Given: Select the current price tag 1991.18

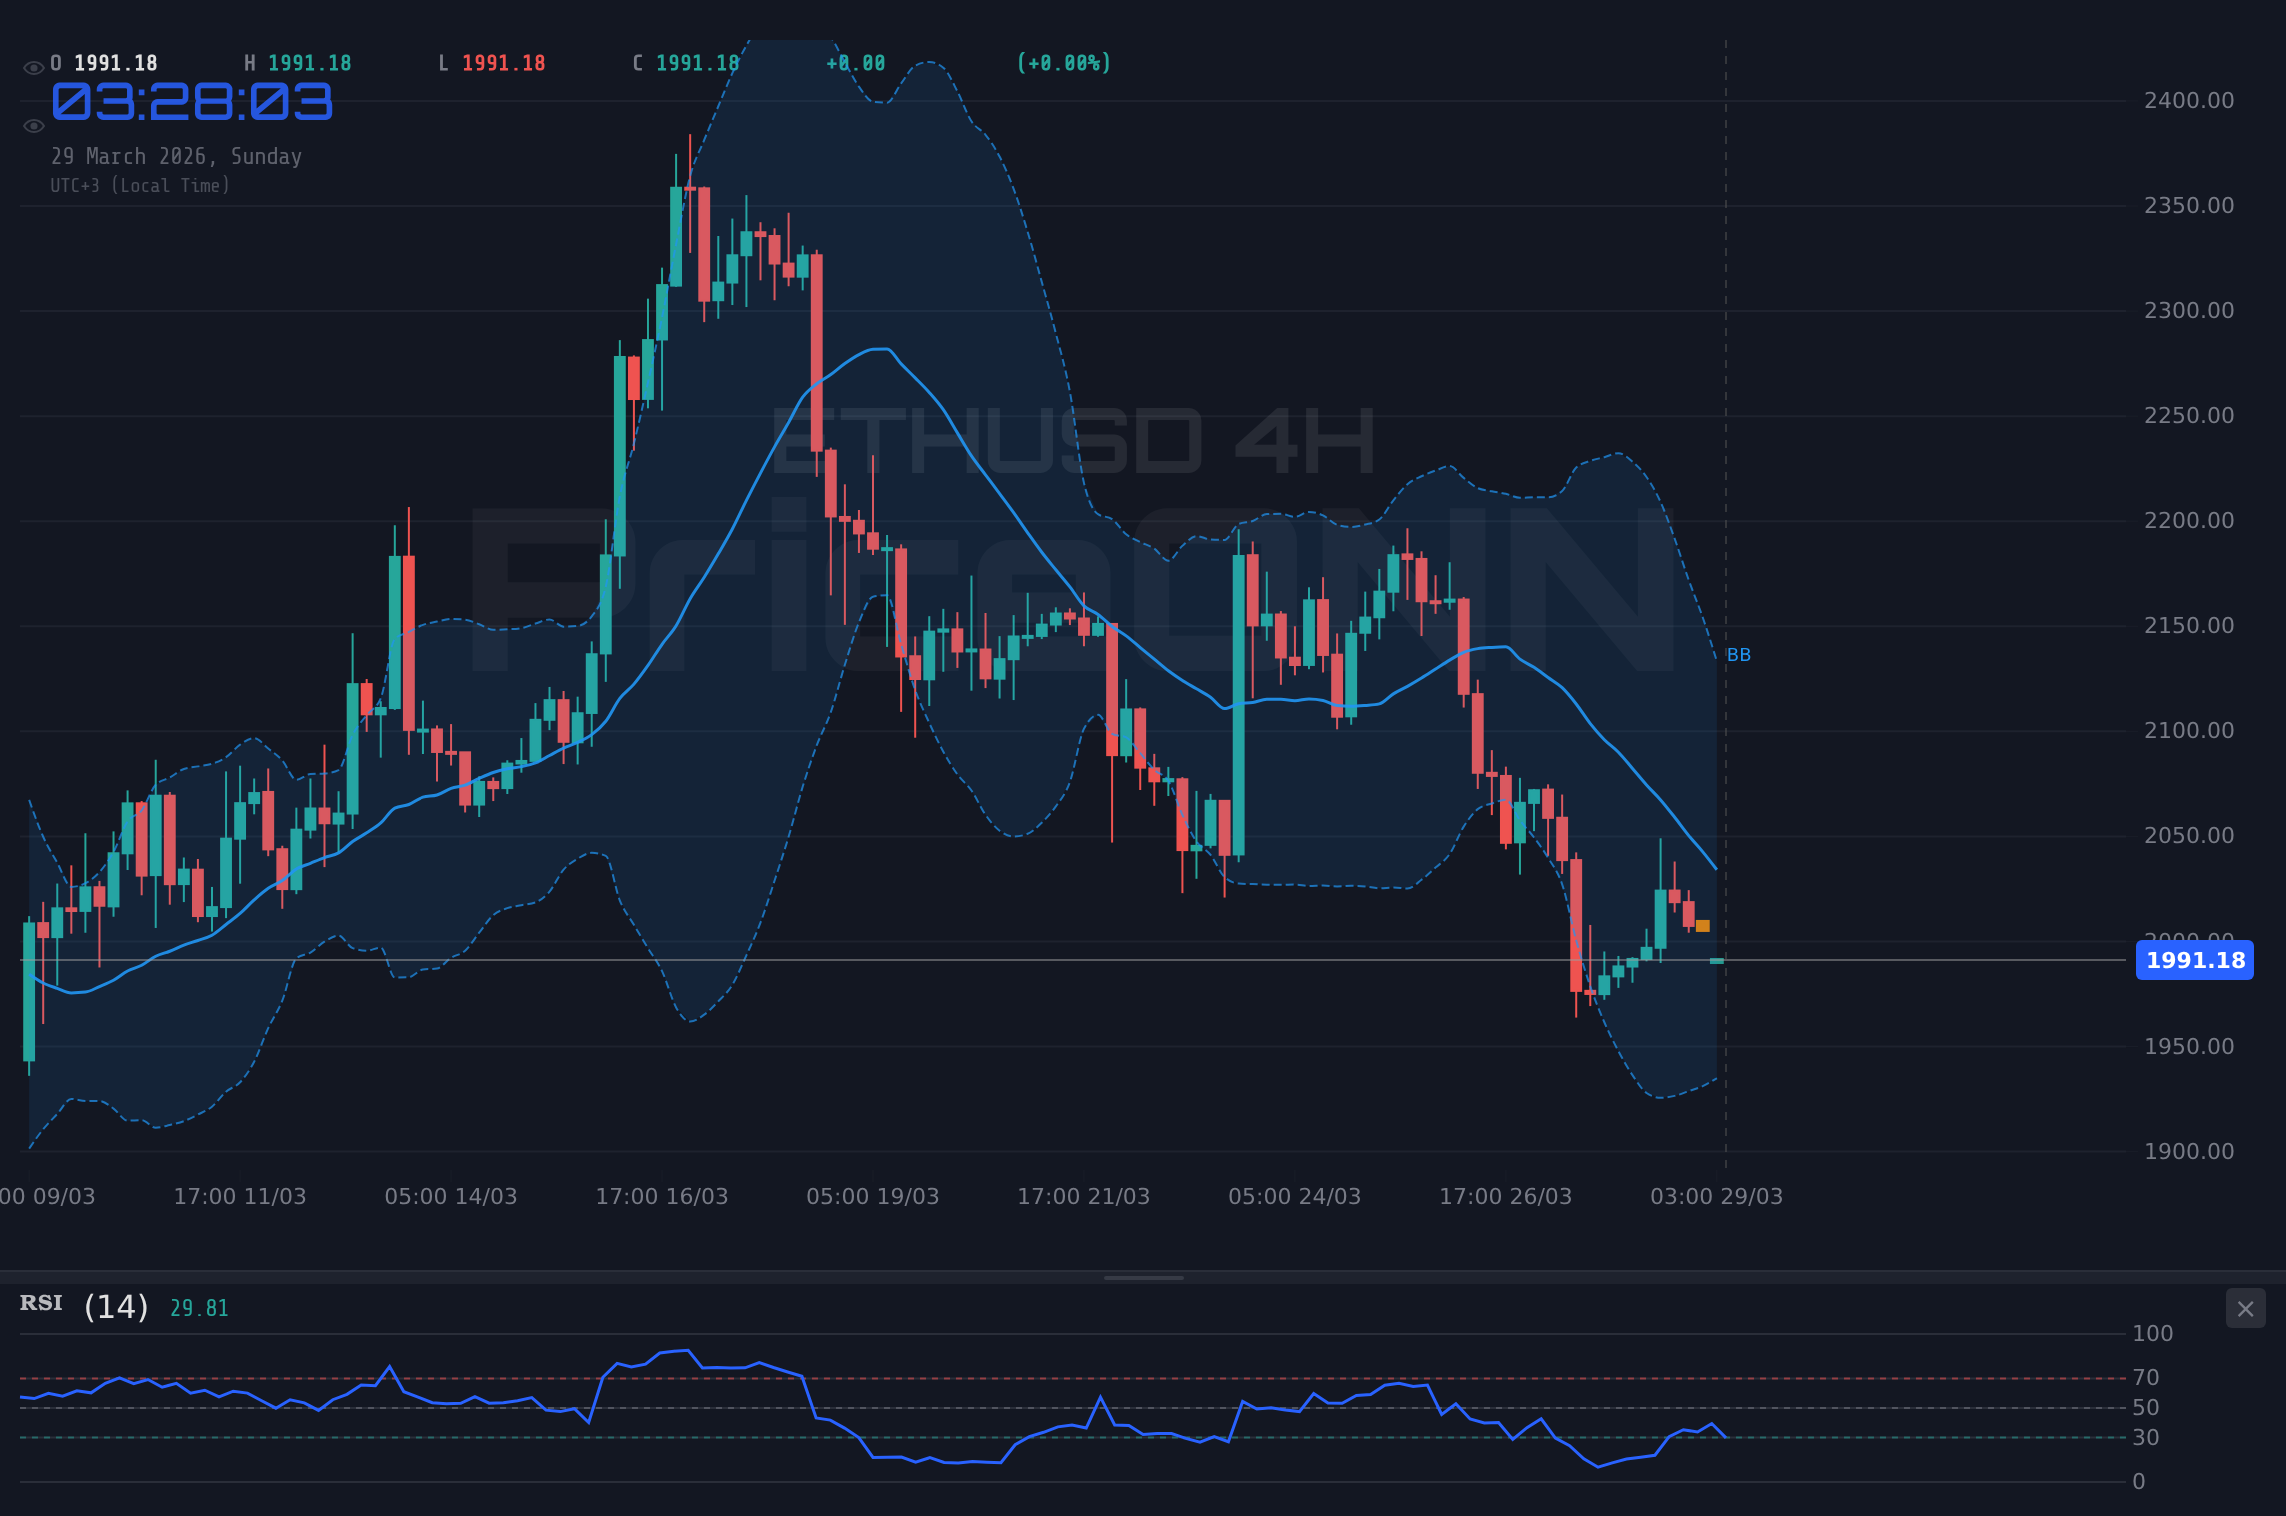Looking at the screenshot, I should pyautogui.click(x=2195, y=961).
